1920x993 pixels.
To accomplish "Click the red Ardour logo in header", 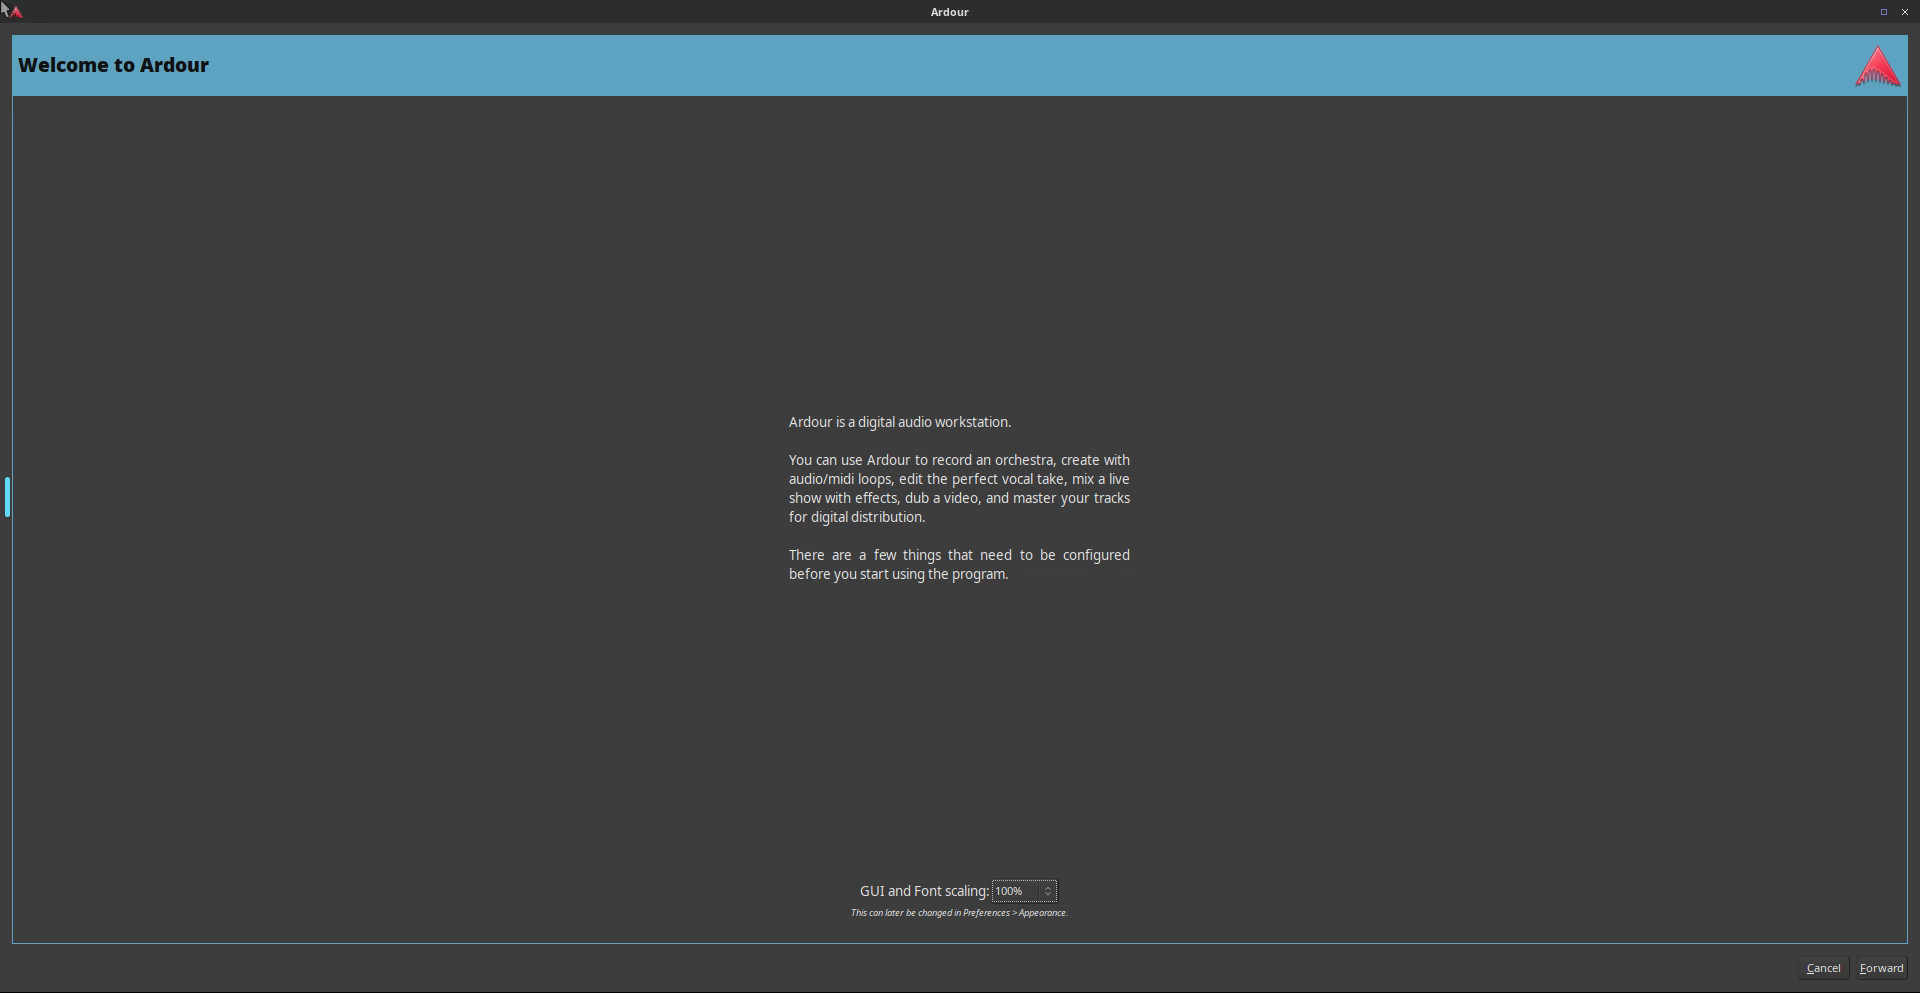I will pos(1877,67).
